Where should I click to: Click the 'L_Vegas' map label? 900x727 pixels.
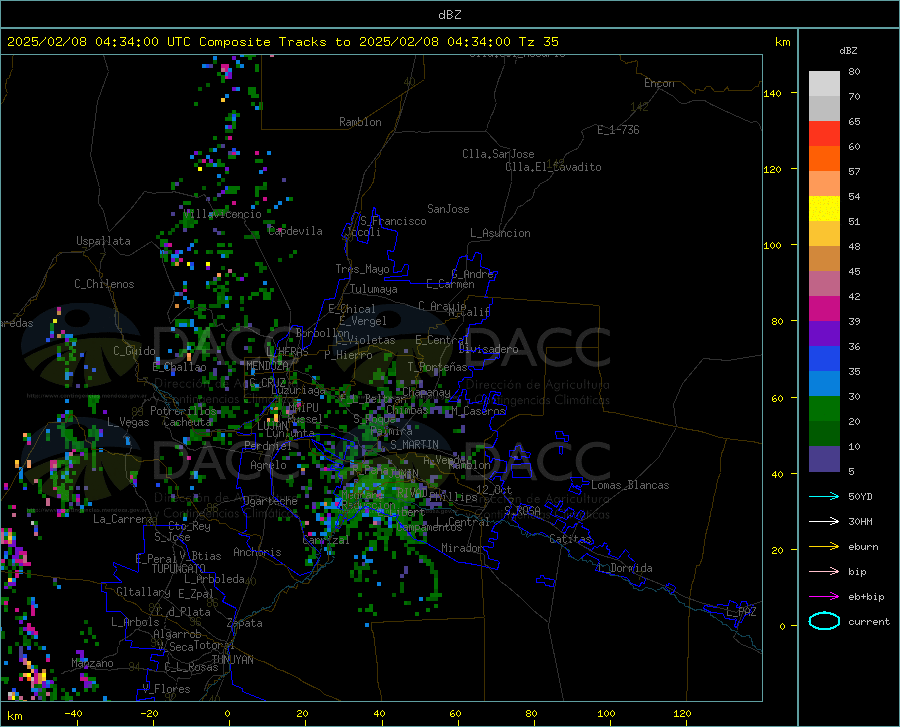click(129, 422)
